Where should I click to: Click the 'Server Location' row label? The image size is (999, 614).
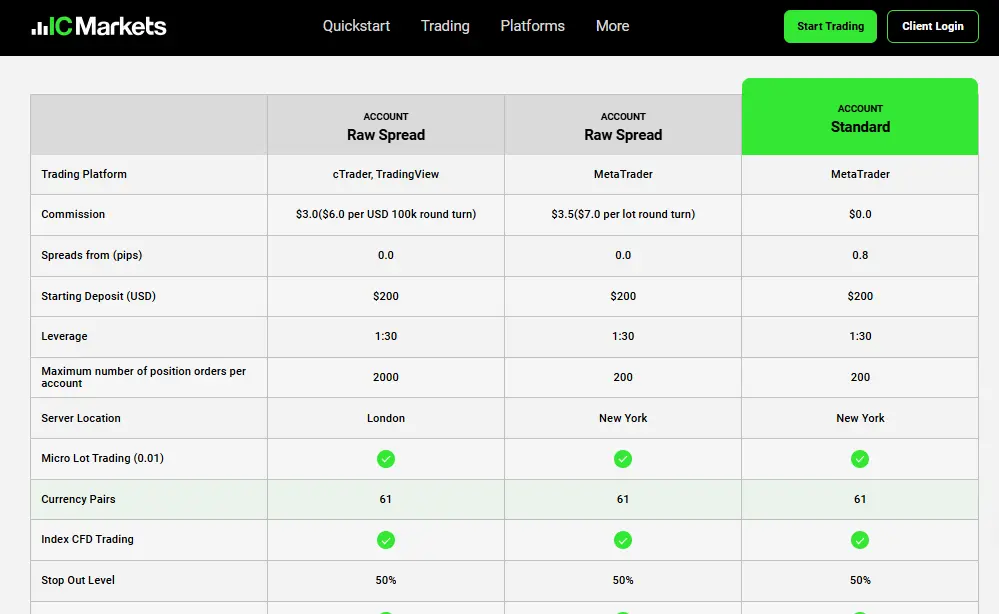[81, 418]
